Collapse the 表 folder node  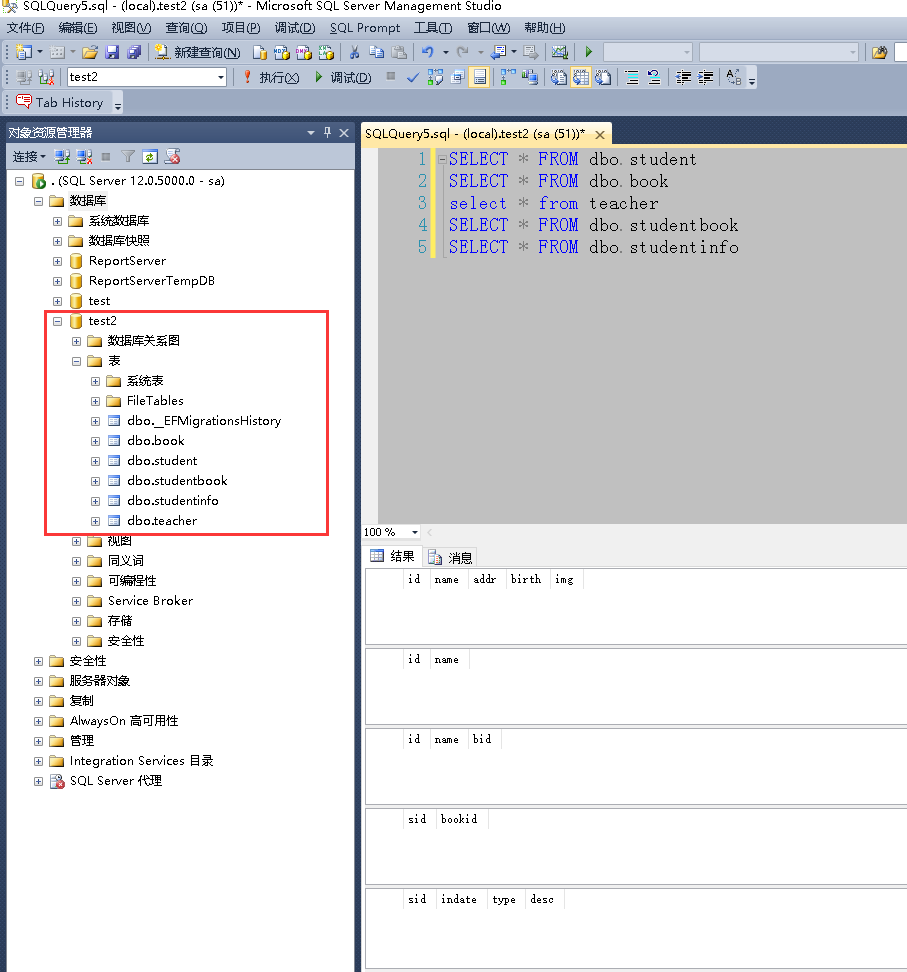point(77,361)
